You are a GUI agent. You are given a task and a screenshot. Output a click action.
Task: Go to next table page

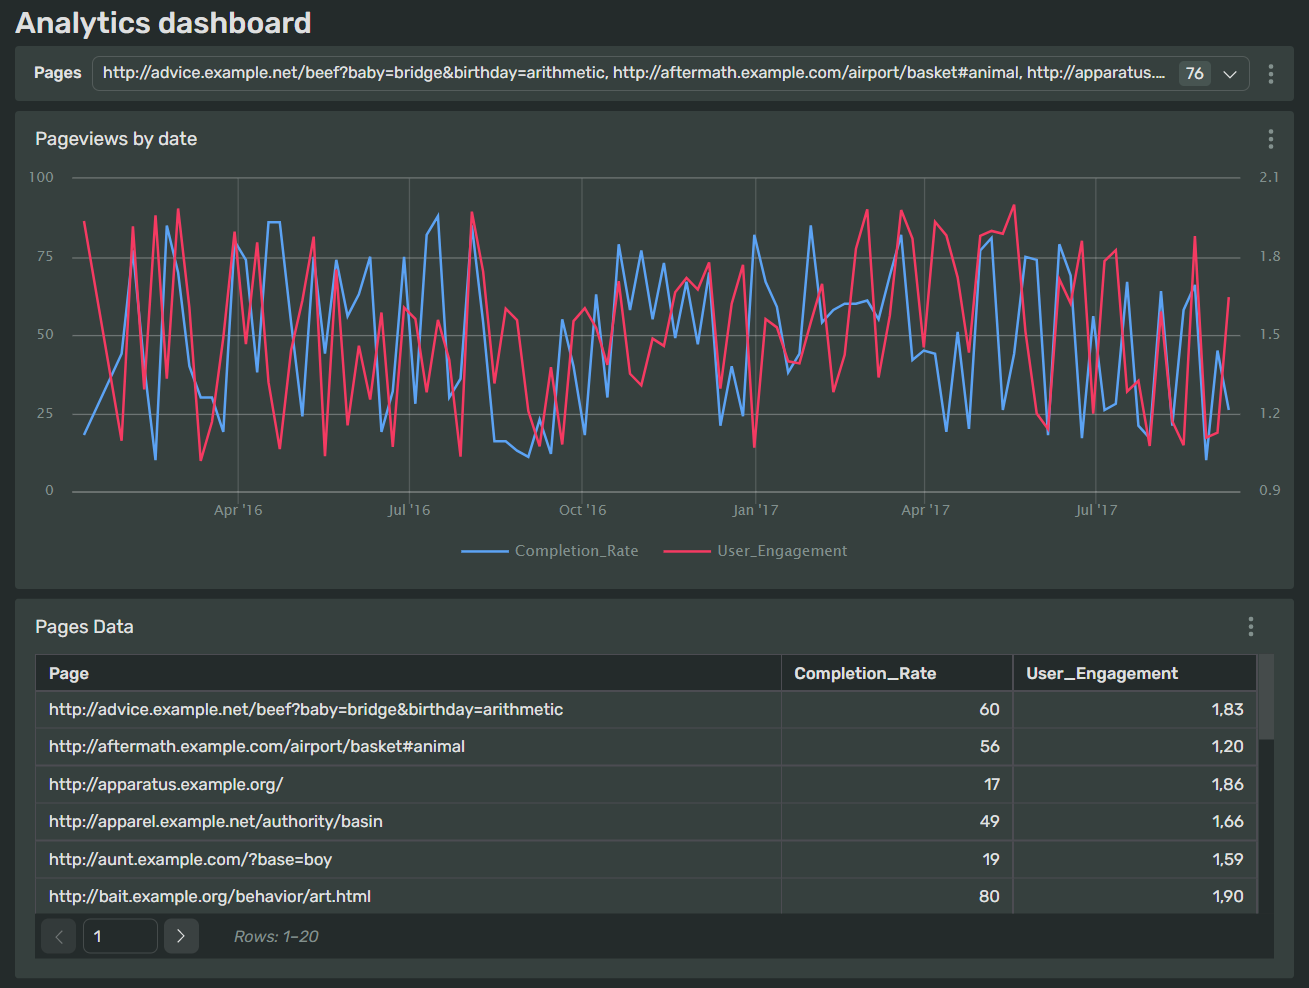[x=181, y=936]
